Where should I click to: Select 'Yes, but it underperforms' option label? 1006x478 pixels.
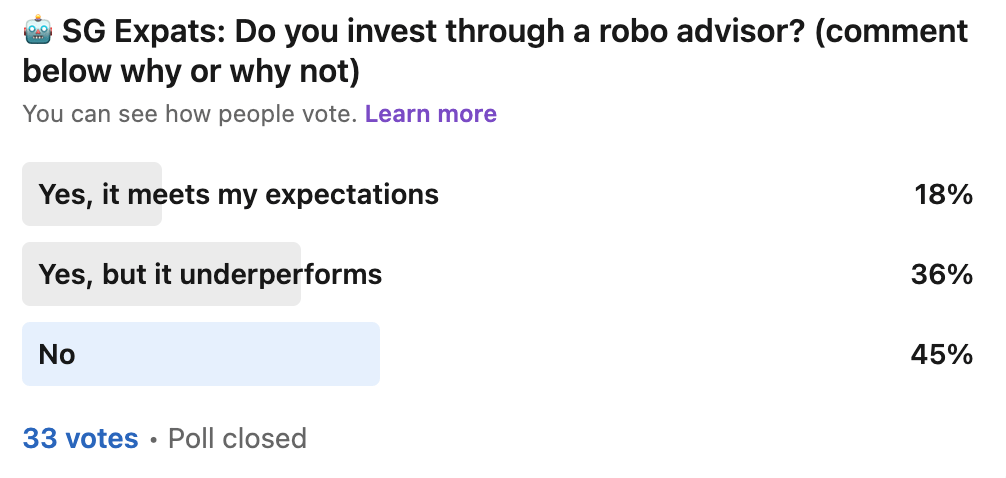(x=210, y=274)
